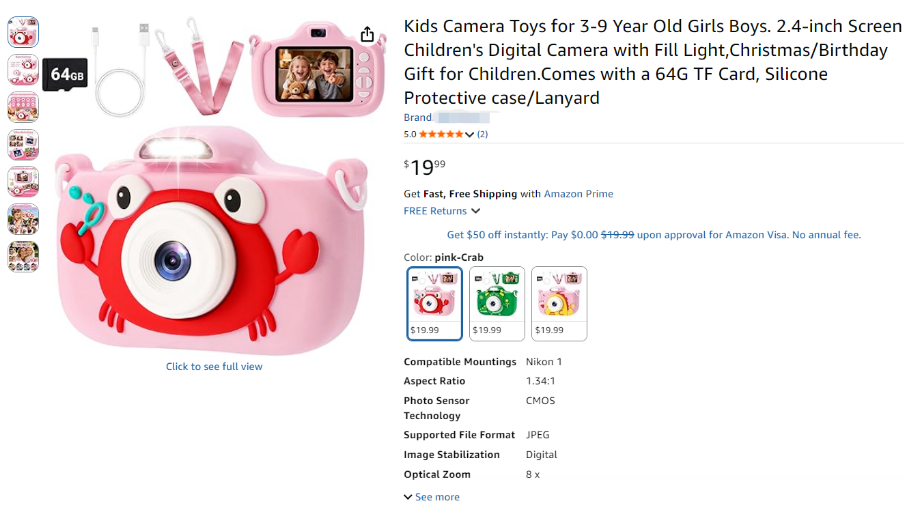
Task: Show the fourth product image thumbnail
Action: point(23,144)
